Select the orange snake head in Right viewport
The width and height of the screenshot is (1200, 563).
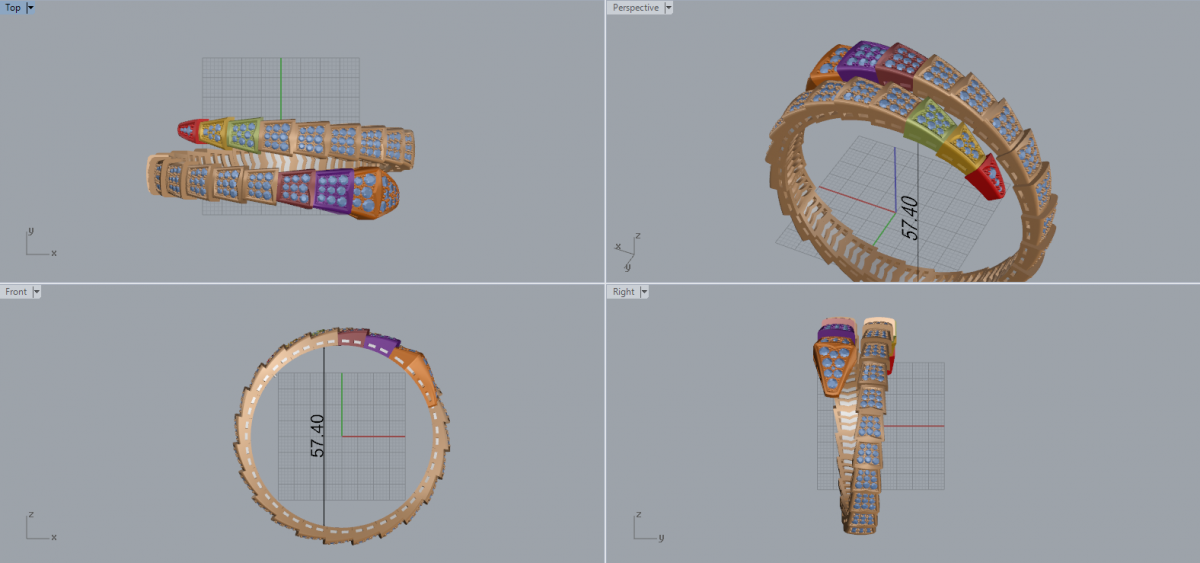coord(836,366)
